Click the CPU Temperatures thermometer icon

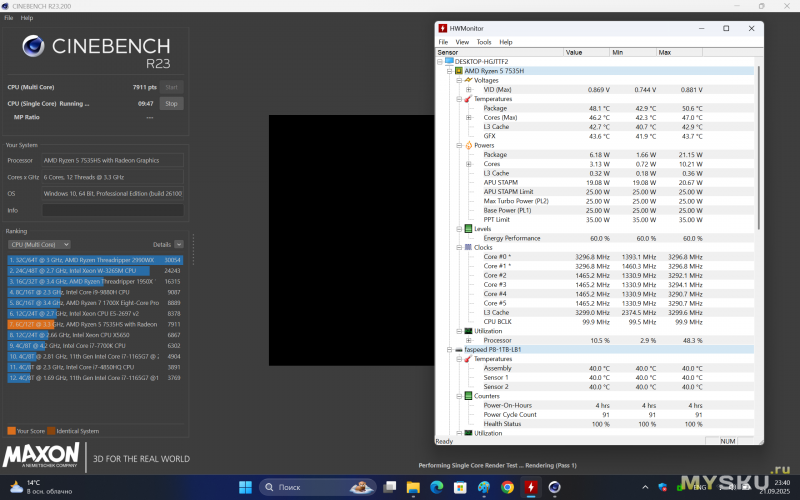tap(468, 99)
